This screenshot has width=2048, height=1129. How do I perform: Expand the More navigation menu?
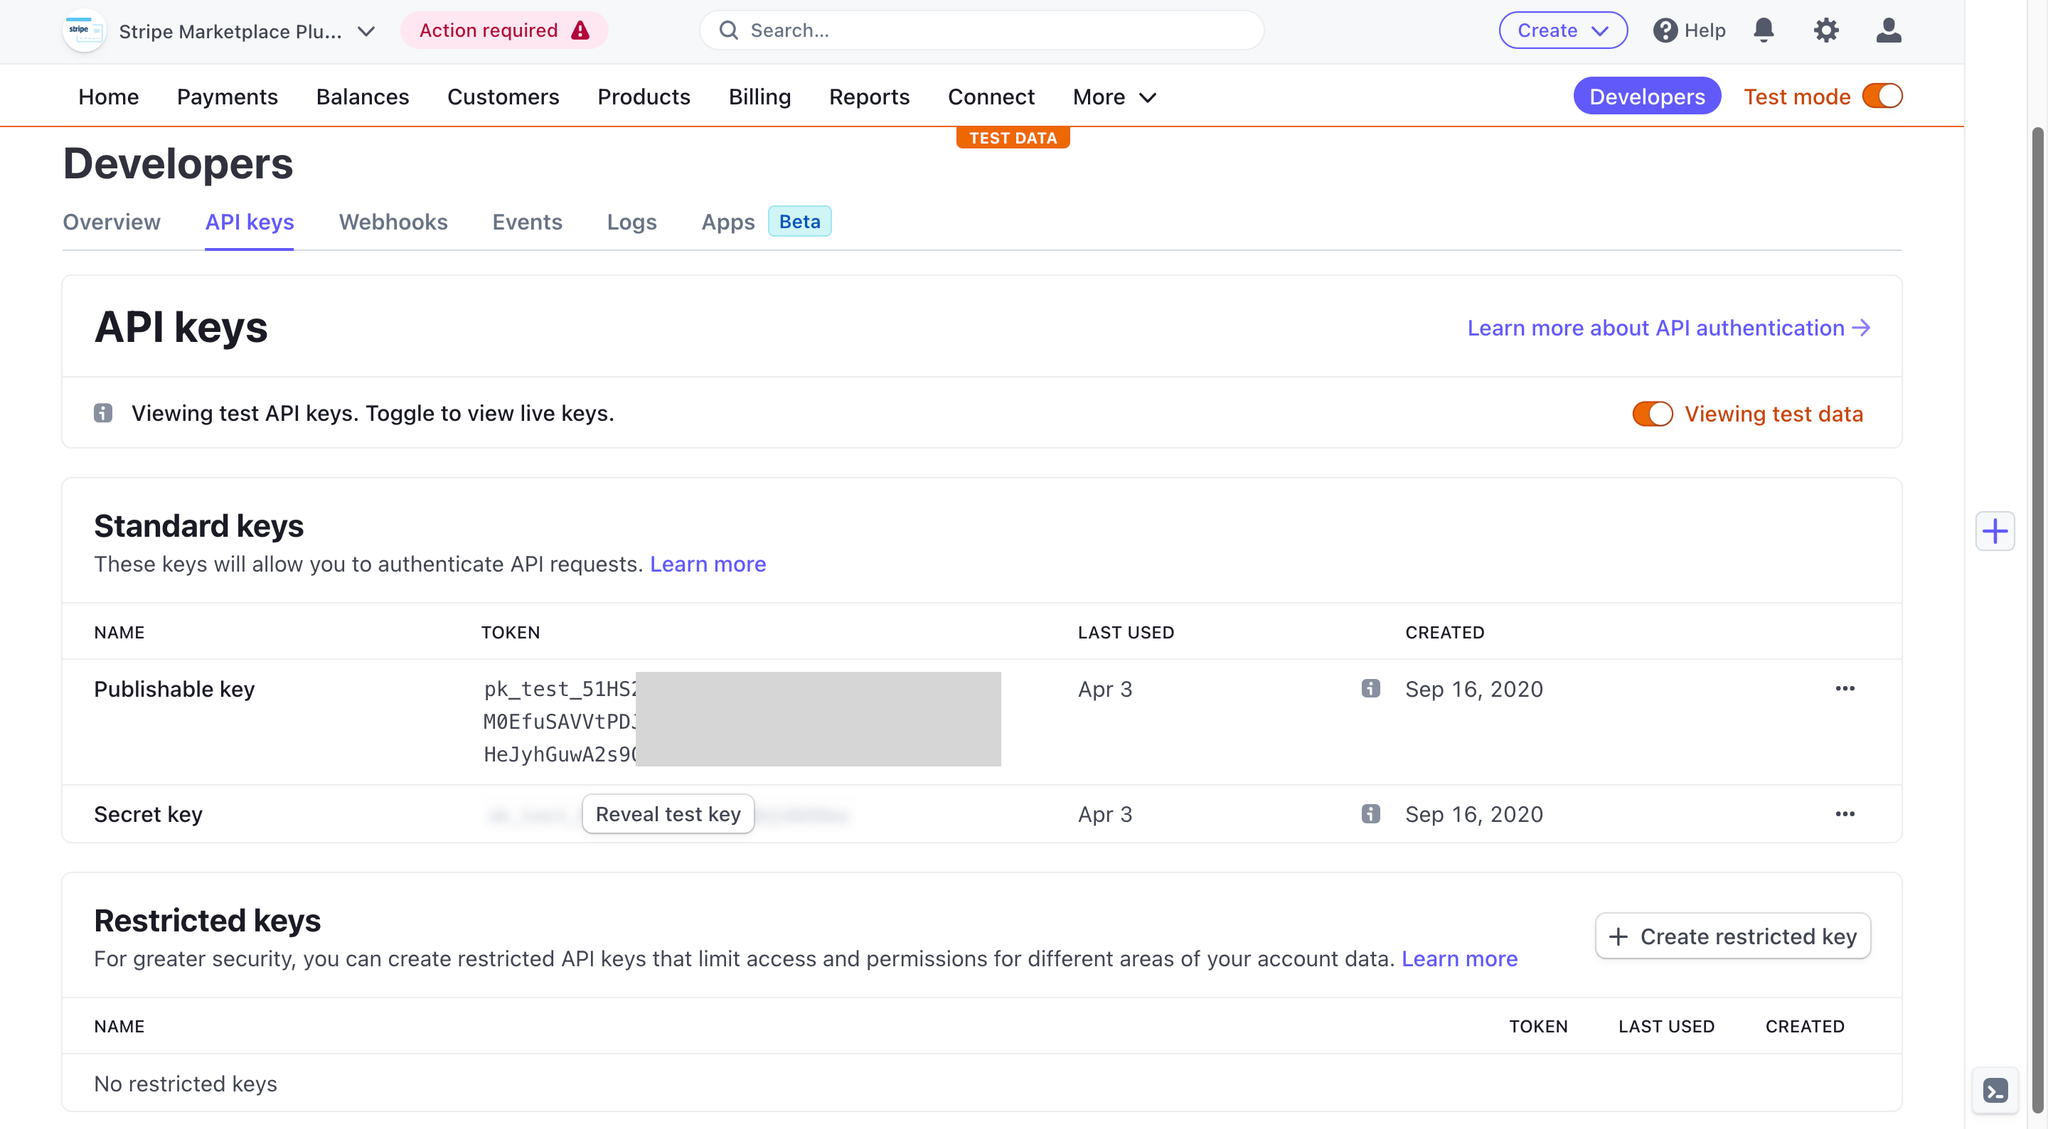[x=1114, y=97]
